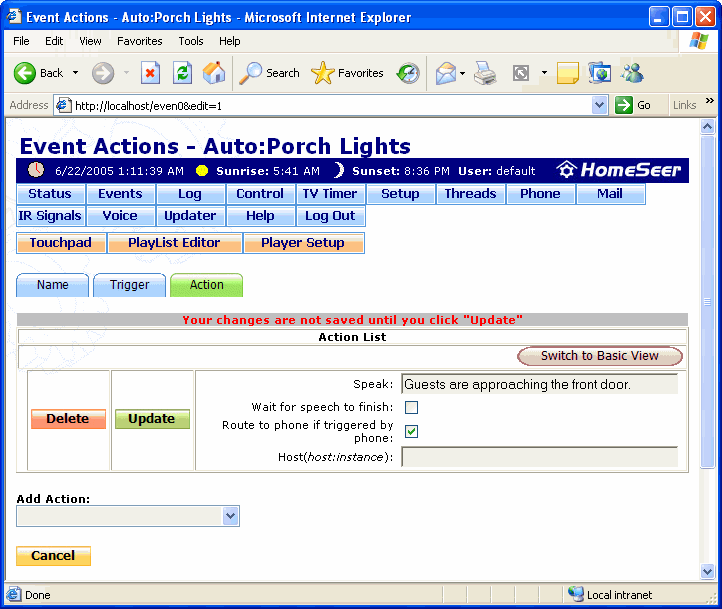The width and height of the screenshot is (722, 609).
Task: Open the Control navigation button
Action: [261, 194]
